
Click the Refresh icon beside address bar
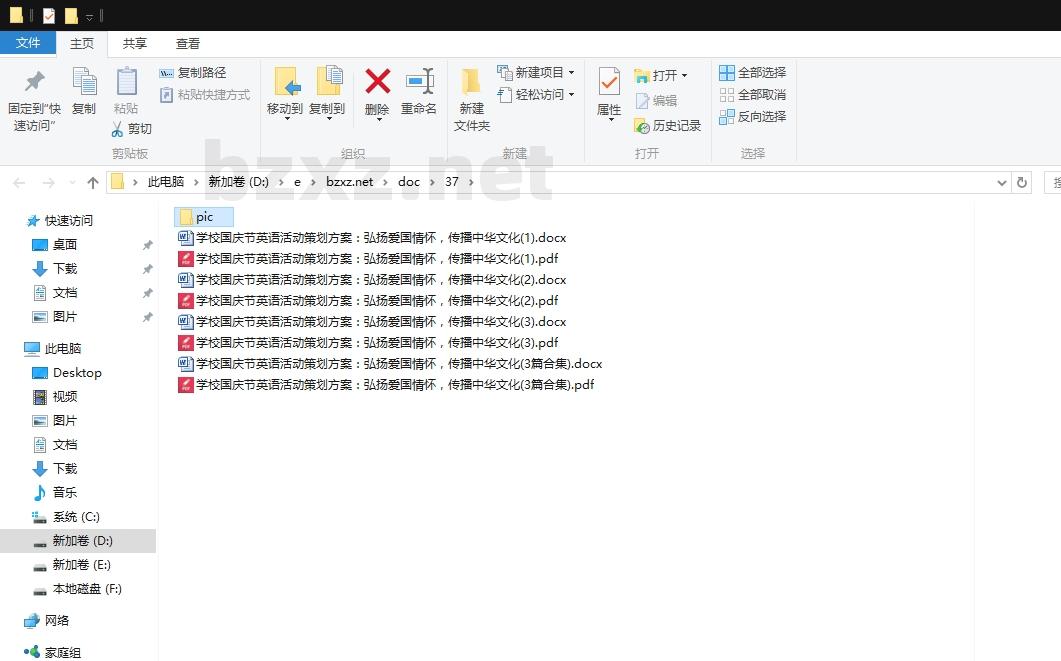coord(1021,182)
